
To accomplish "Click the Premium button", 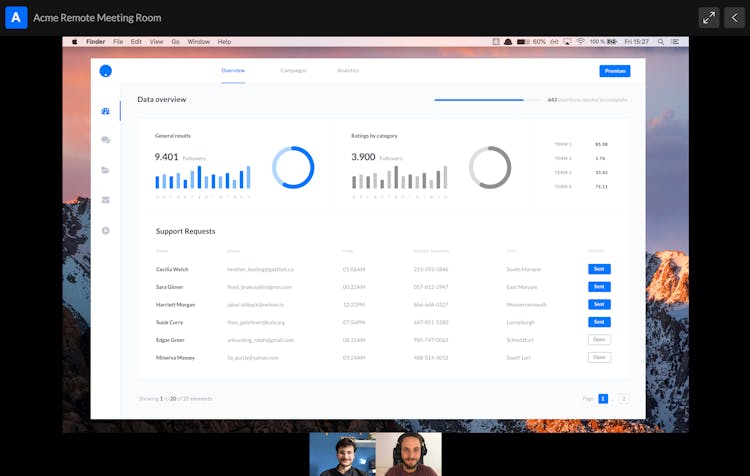I will point(615,71).
